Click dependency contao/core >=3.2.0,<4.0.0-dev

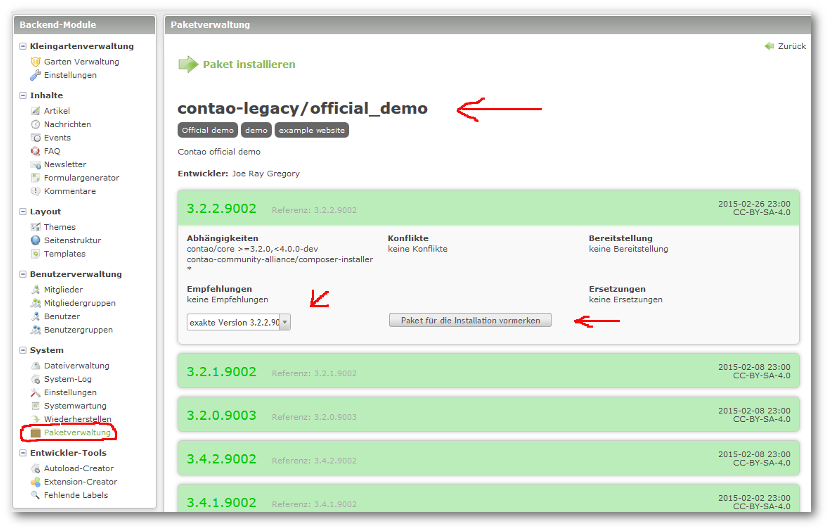(x=252, y=249)
